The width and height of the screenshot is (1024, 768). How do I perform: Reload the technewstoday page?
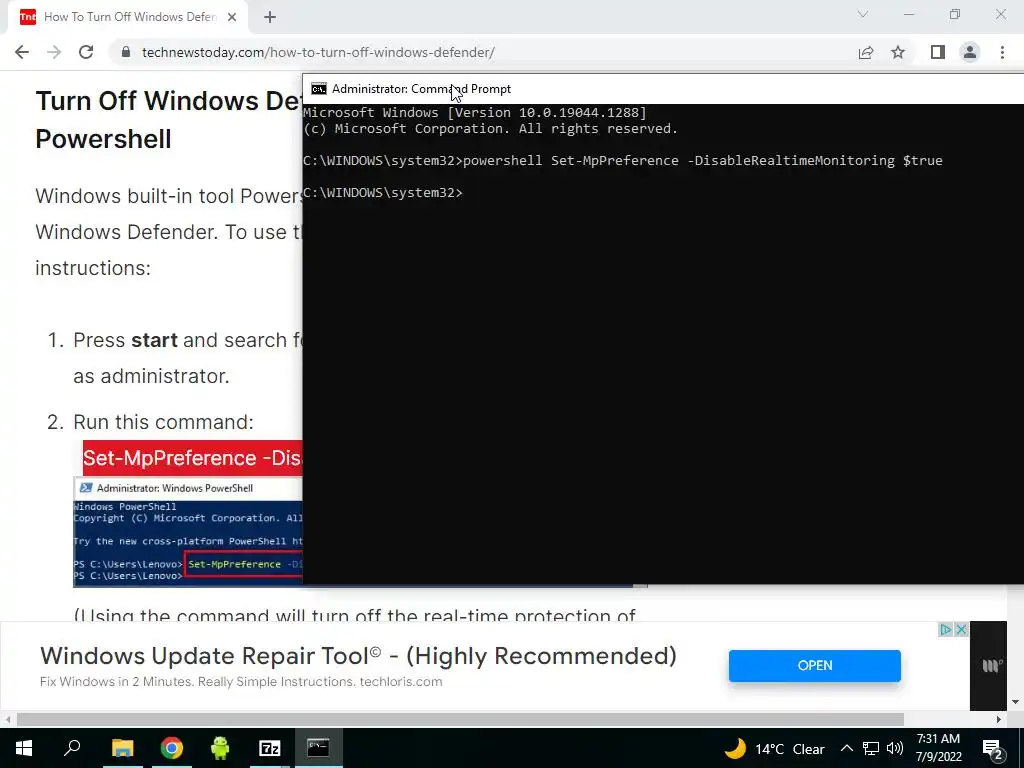[x=86, y=52]
